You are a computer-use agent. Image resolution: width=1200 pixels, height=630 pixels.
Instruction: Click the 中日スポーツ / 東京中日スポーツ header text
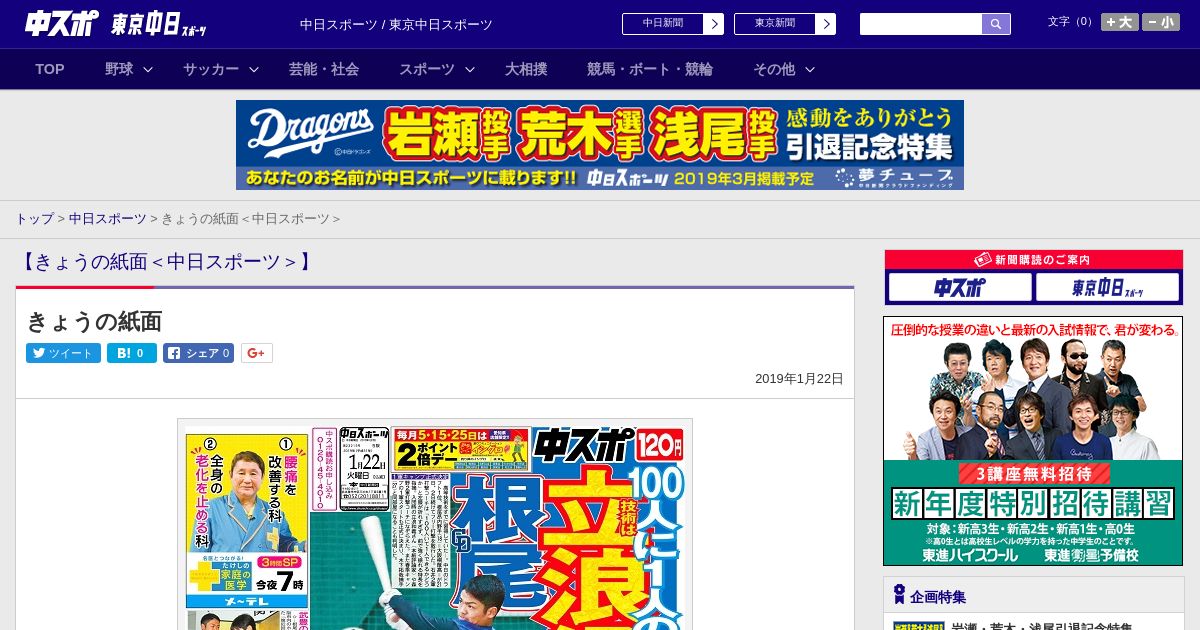point(396,25)
